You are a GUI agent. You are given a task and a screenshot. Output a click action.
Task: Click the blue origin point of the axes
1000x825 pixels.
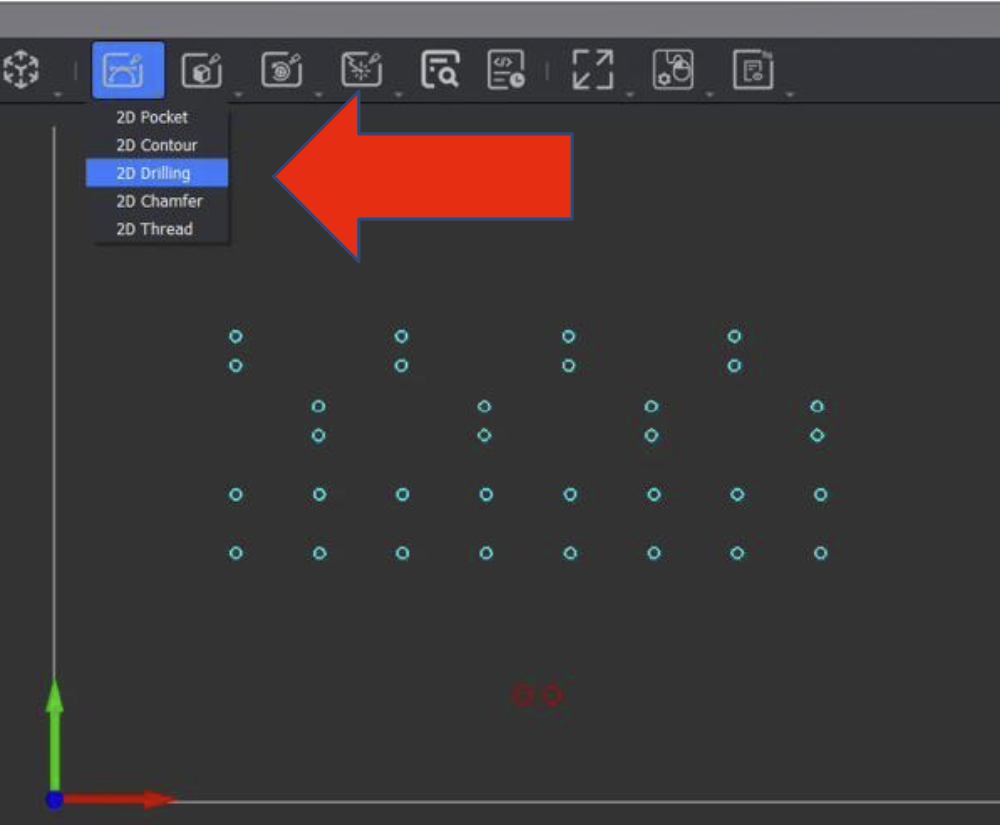[55, 800]
